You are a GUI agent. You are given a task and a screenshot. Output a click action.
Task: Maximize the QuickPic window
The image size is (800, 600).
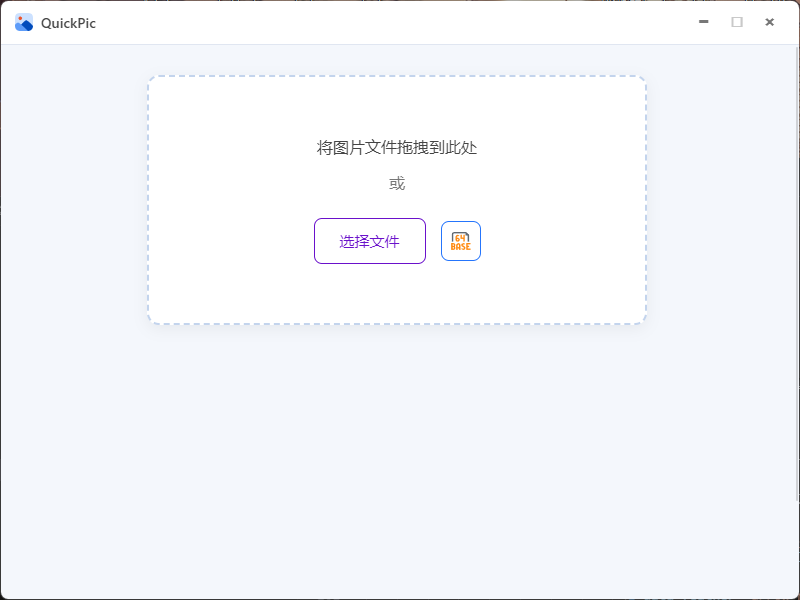point(737,21)
